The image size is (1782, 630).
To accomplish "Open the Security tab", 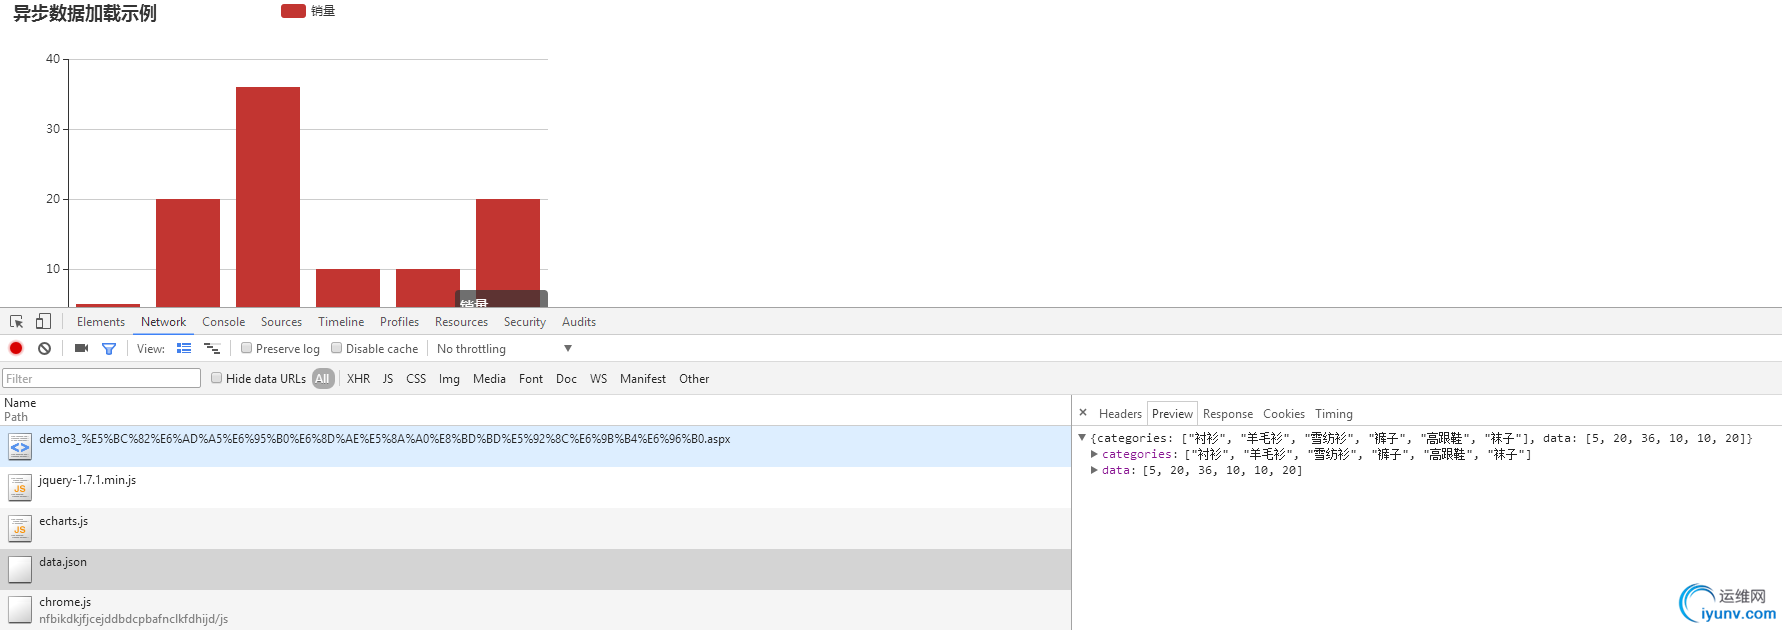I will coord(525,322).
